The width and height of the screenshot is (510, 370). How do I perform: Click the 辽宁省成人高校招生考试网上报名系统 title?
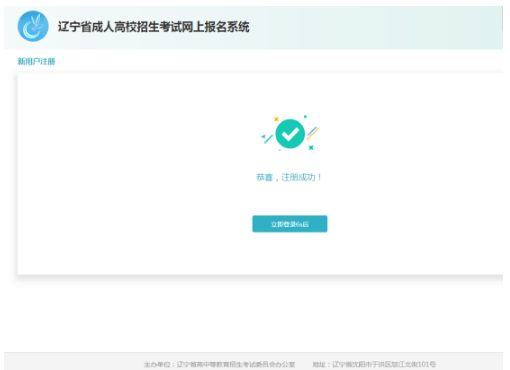point(154,27)
